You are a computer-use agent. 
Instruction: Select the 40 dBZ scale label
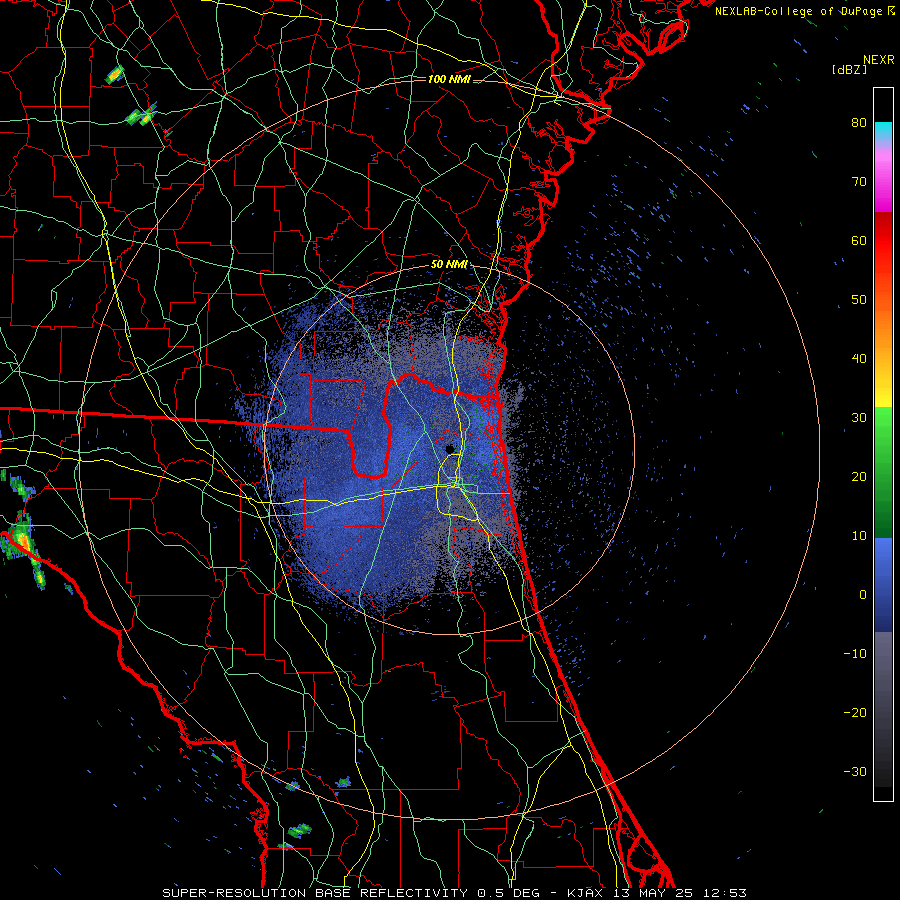coord(859,359)
